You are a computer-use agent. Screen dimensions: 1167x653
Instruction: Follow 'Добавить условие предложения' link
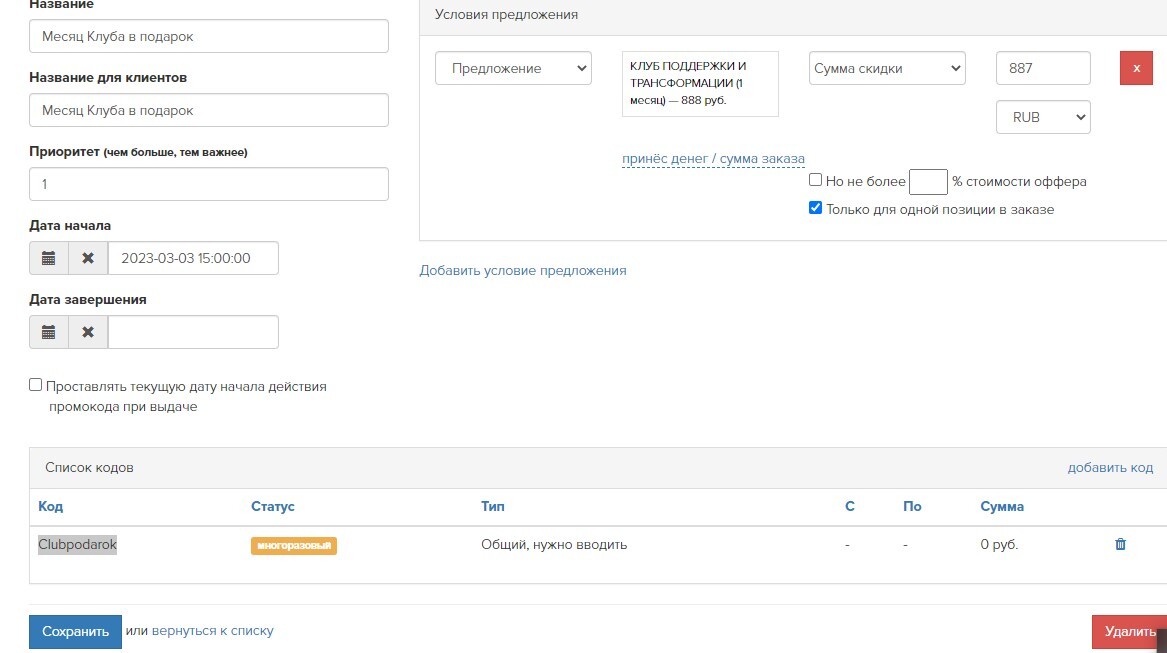tap(522, 270)
